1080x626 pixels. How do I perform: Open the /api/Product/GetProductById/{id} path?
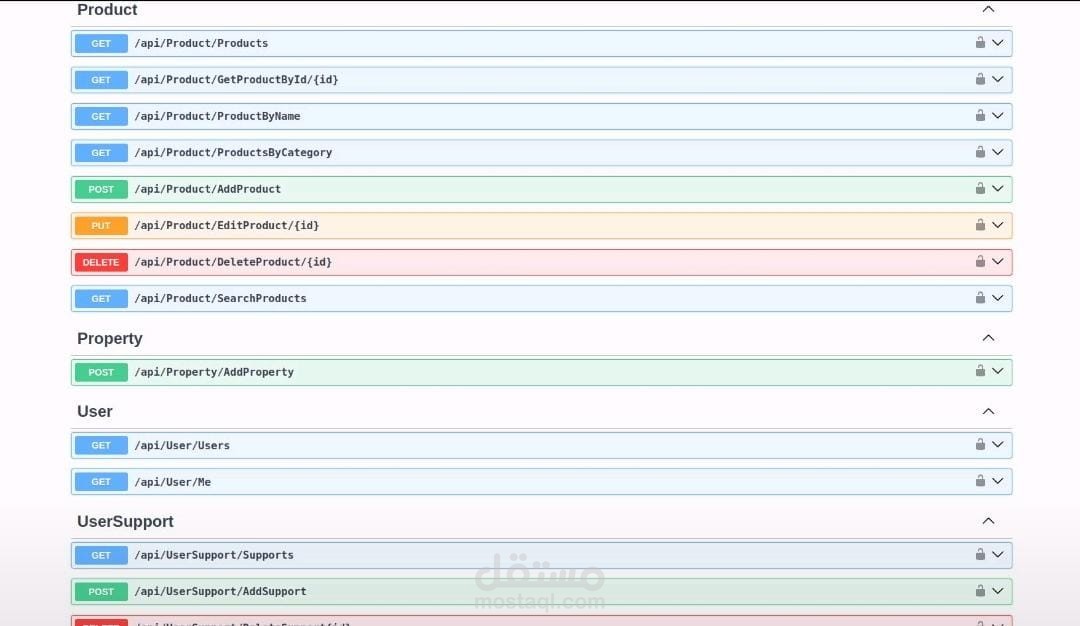coord(236,80)
